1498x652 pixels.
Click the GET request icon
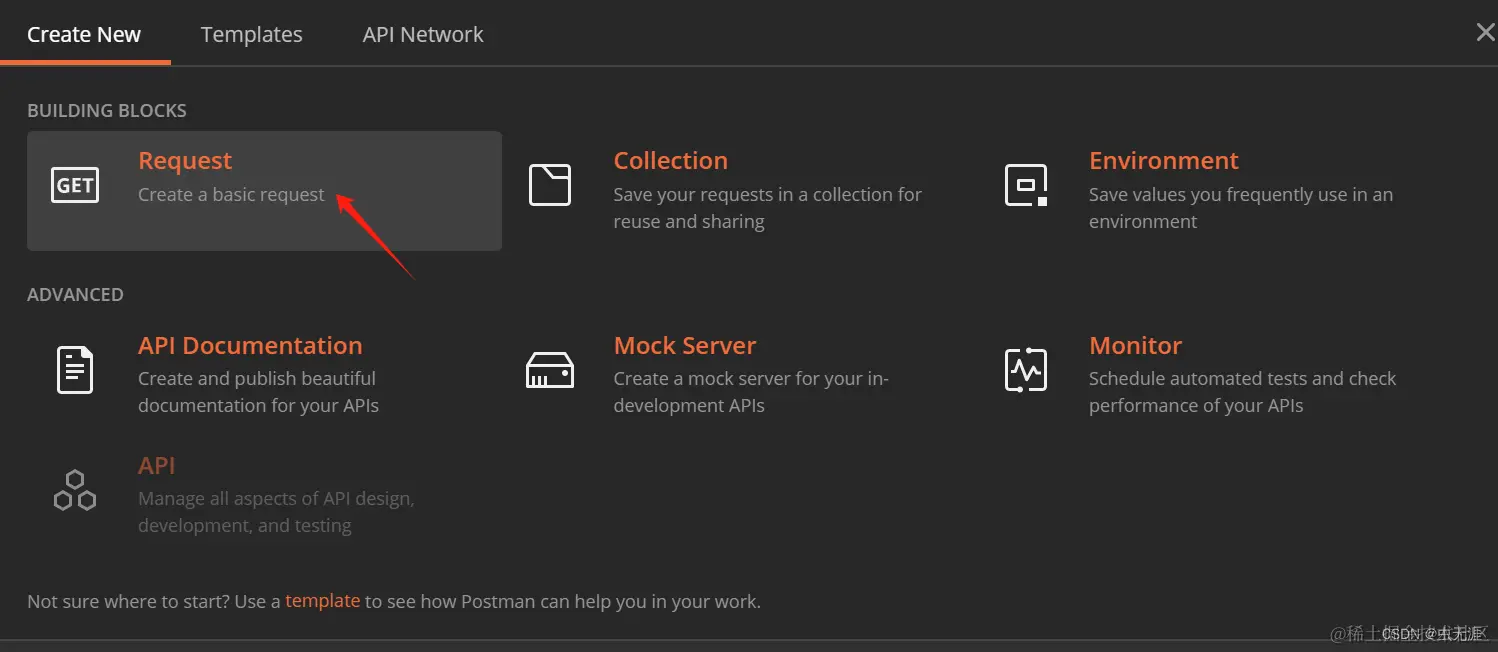(x=75, y=185)
